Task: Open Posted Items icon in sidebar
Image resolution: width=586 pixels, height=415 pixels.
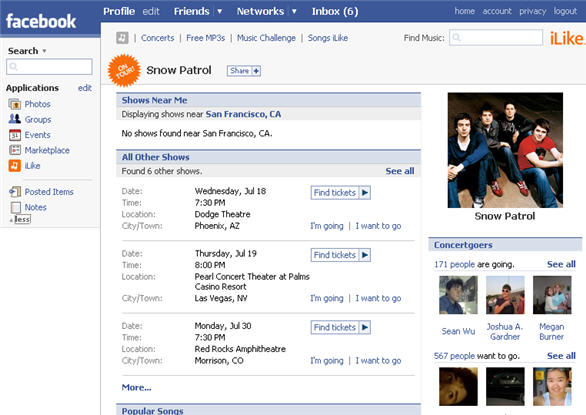Action: 15,191
